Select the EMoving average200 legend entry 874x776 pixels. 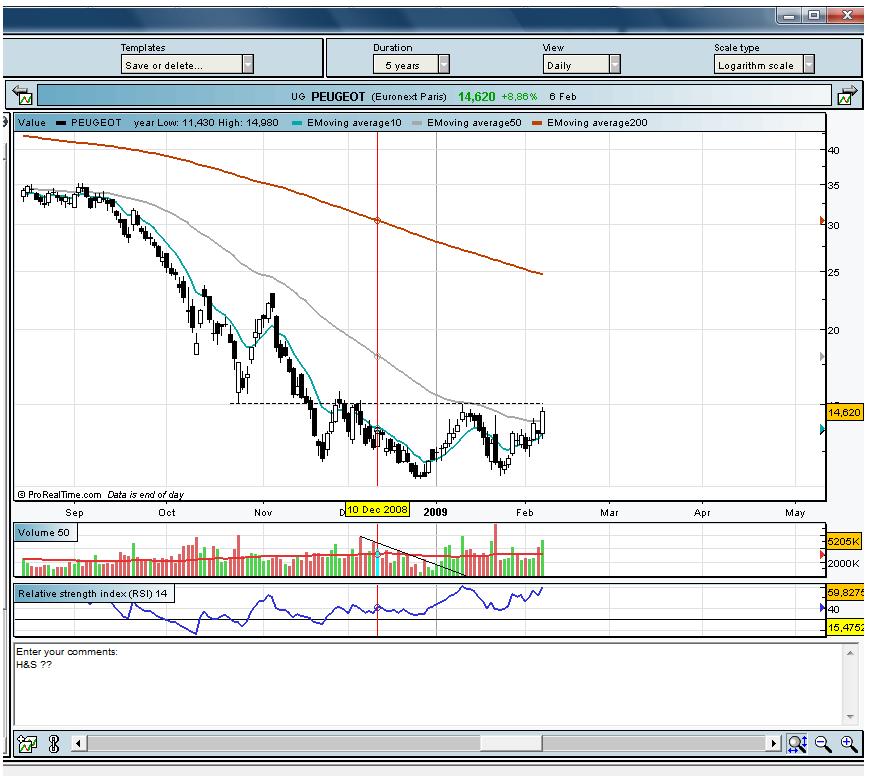coord(591,123)
